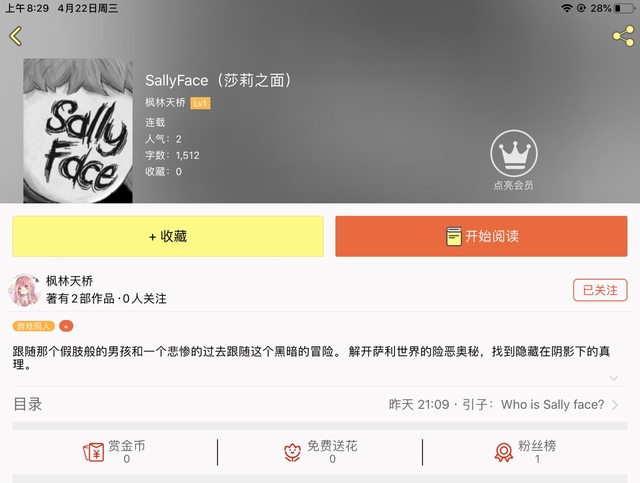640x483 pixels.
Task: Open the author name 枫林天桥 under title
Action: tap(165, 102)
